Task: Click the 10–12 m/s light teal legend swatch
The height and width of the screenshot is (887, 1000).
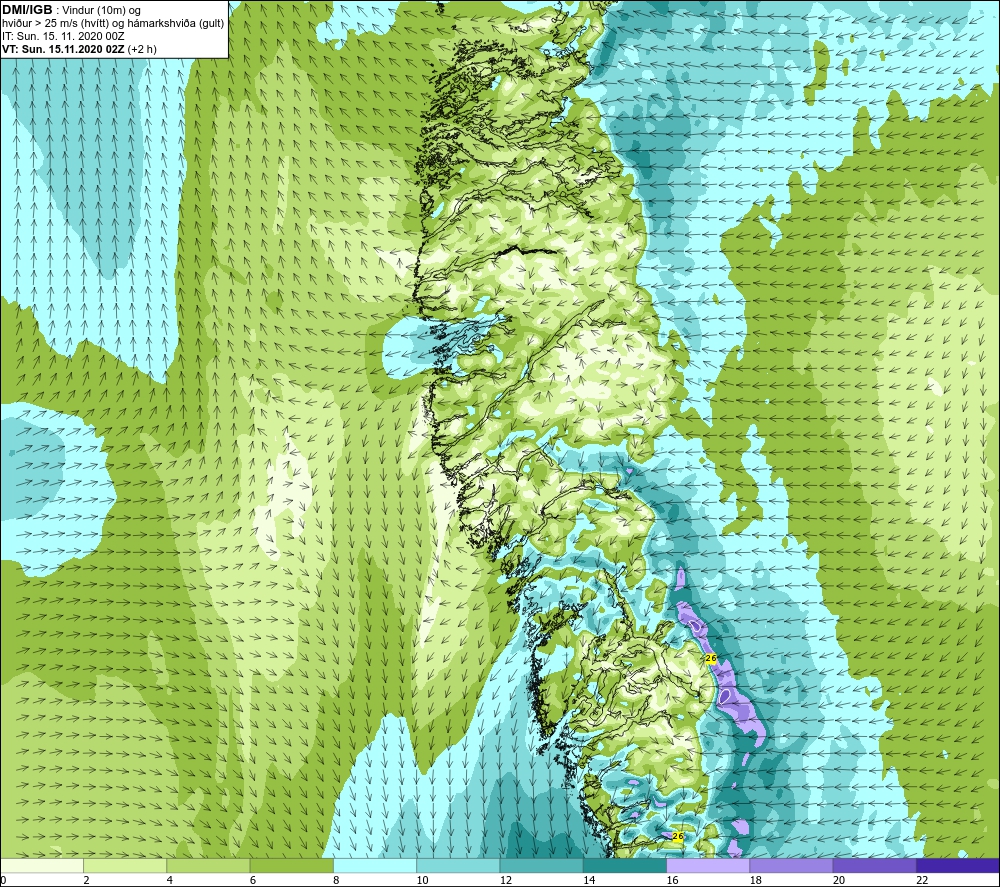Action: tap(458, 866)
